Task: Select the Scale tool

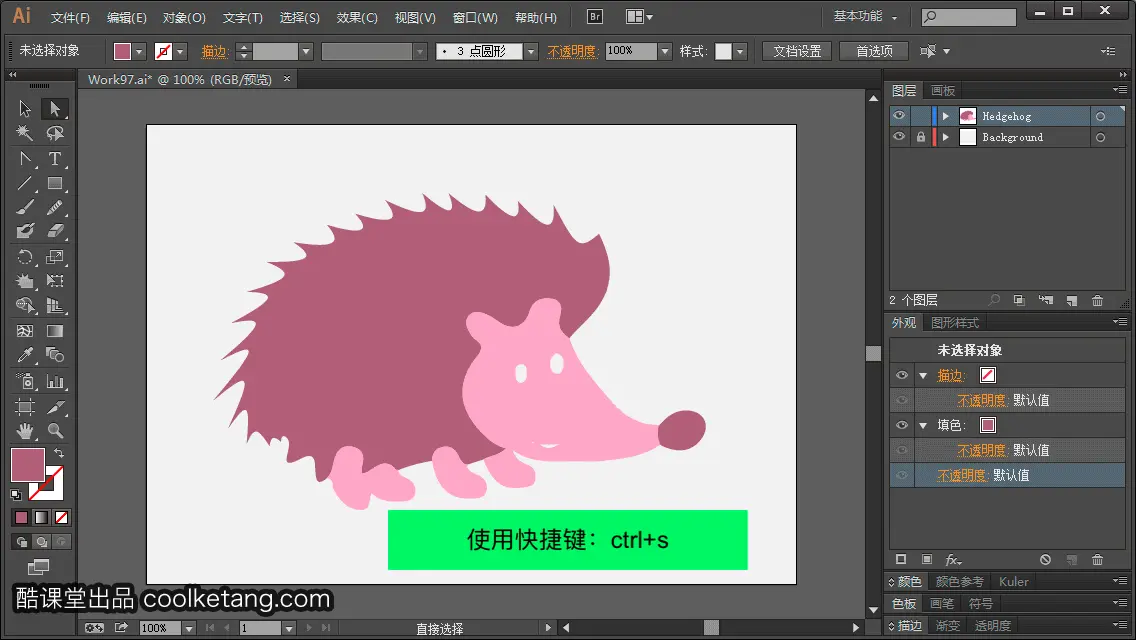Action: [x=54, y=257]
